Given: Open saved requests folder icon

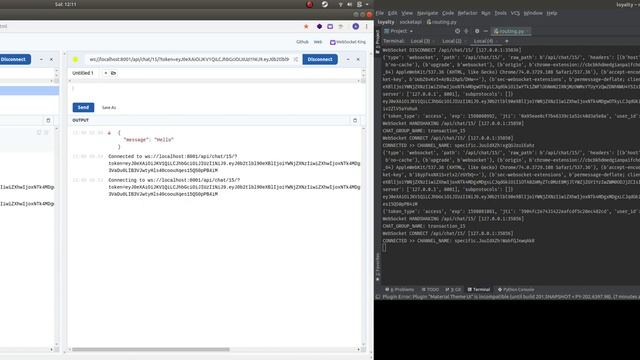Looking at the screenshot, I should click(113, 73).
